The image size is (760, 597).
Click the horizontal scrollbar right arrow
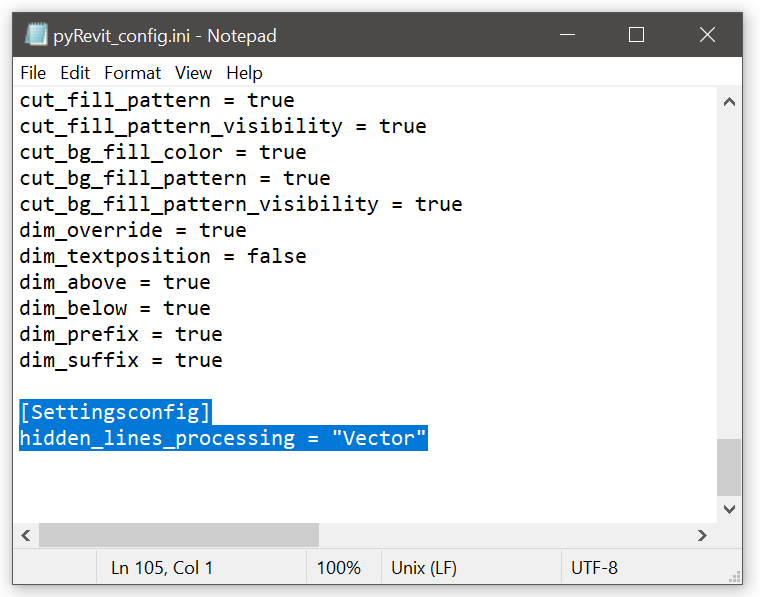tap(702, 535)
